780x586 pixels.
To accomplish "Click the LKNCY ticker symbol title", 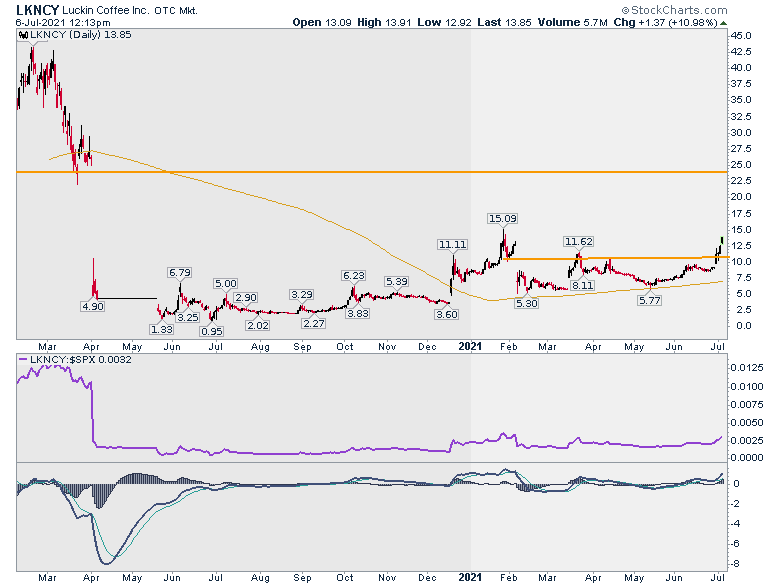I will pos(38,10).
